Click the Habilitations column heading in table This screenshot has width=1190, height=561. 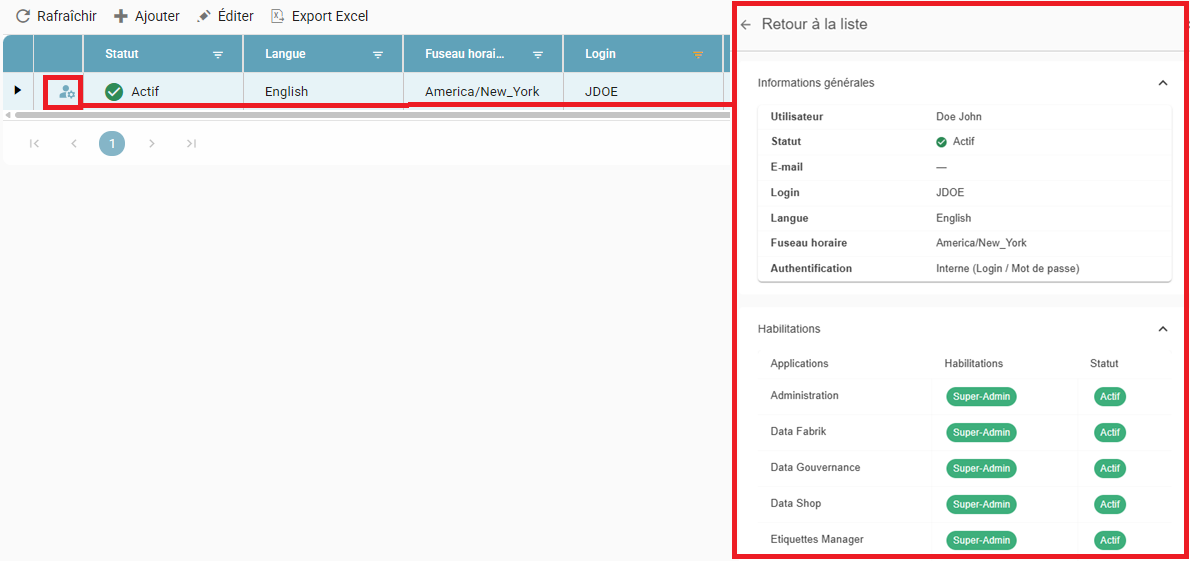pyautogui.click(x=974, y=364)
